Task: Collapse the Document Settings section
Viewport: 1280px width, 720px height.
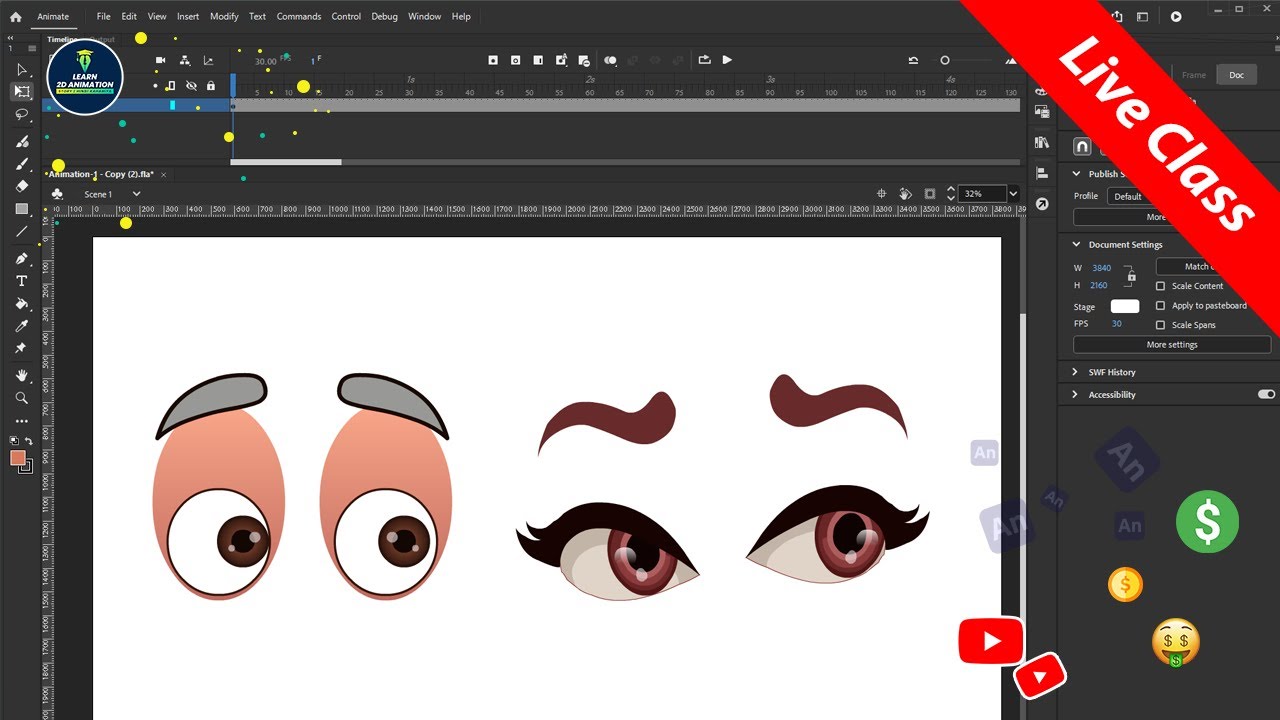Action: coord(1077,244)
